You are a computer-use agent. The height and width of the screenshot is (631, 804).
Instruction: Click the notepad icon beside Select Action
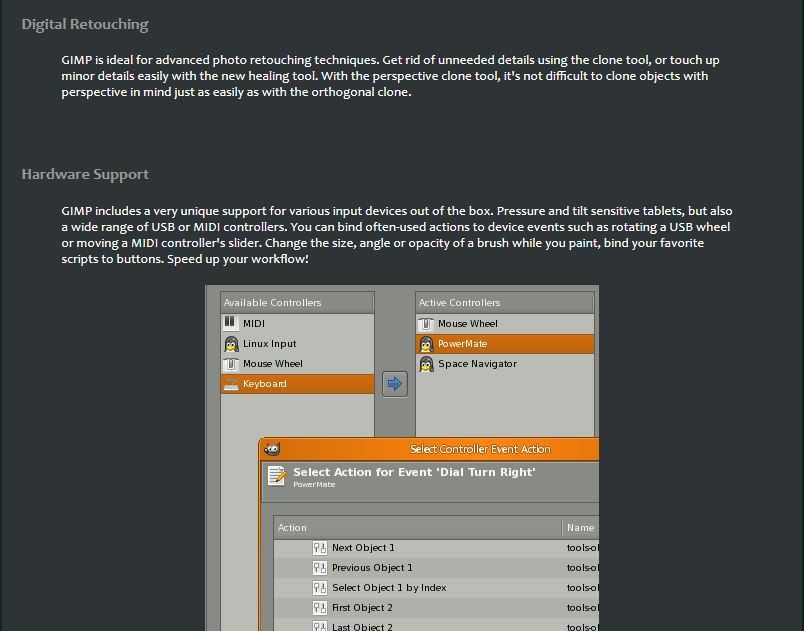point(277,476)
